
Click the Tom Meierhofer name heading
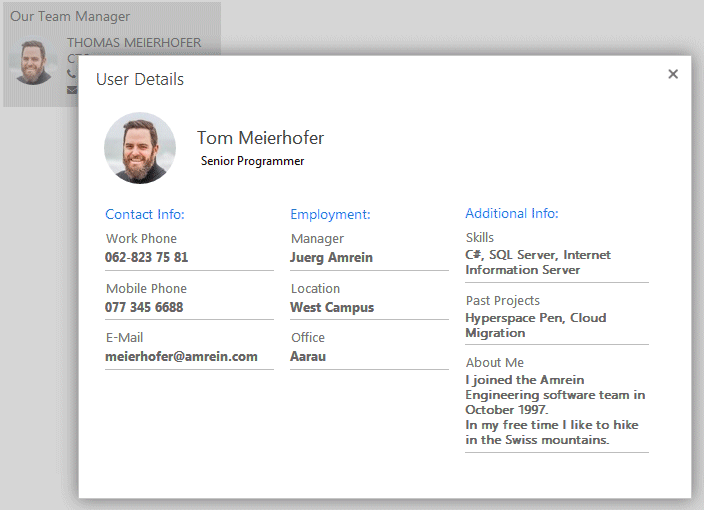pyautogui.click(x=260, y=138)
